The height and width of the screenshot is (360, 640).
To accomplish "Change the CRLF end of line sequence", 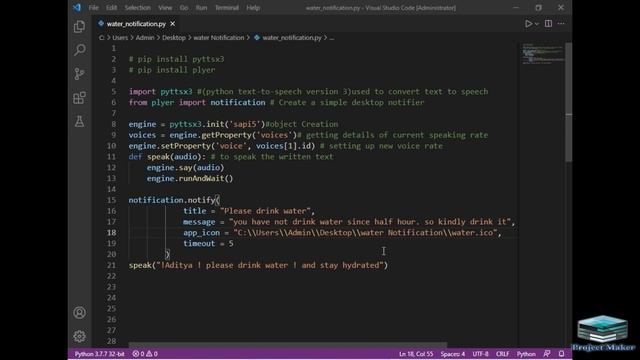I will pos(502,354).
